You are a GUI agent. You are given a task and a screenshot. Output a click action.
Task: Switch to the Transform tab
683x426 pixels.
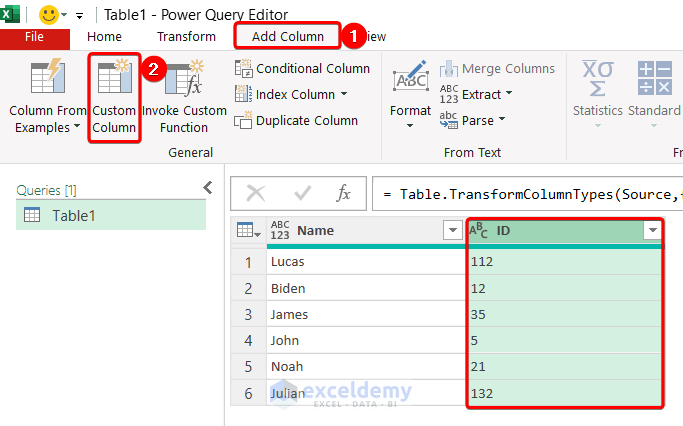point(186,37)
